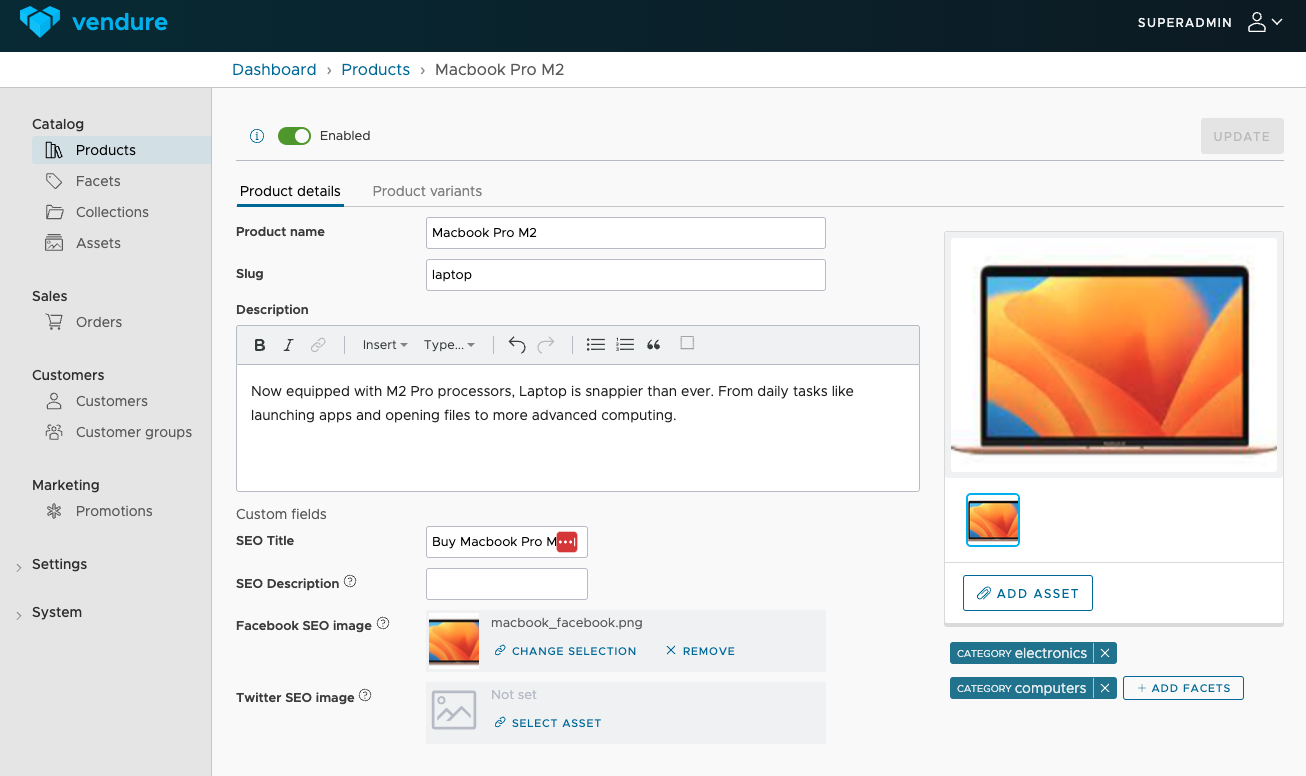
Task: Go to Dashboard breadcrumb
Action: 274,69
